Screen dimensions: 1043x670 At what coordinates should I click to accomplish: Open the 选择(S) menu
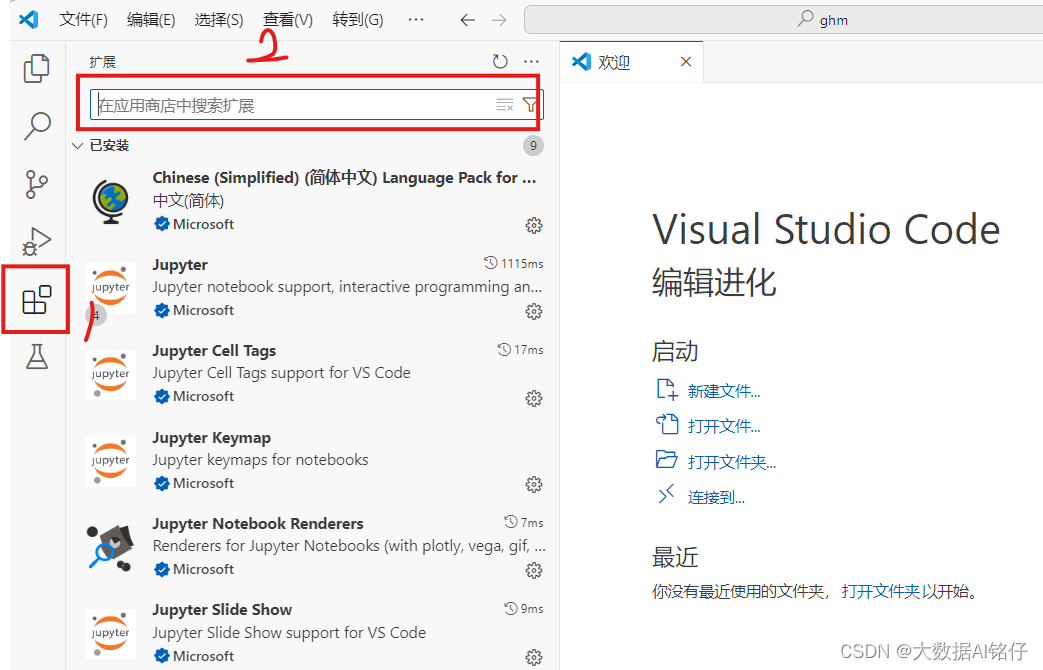click(219, 20)
